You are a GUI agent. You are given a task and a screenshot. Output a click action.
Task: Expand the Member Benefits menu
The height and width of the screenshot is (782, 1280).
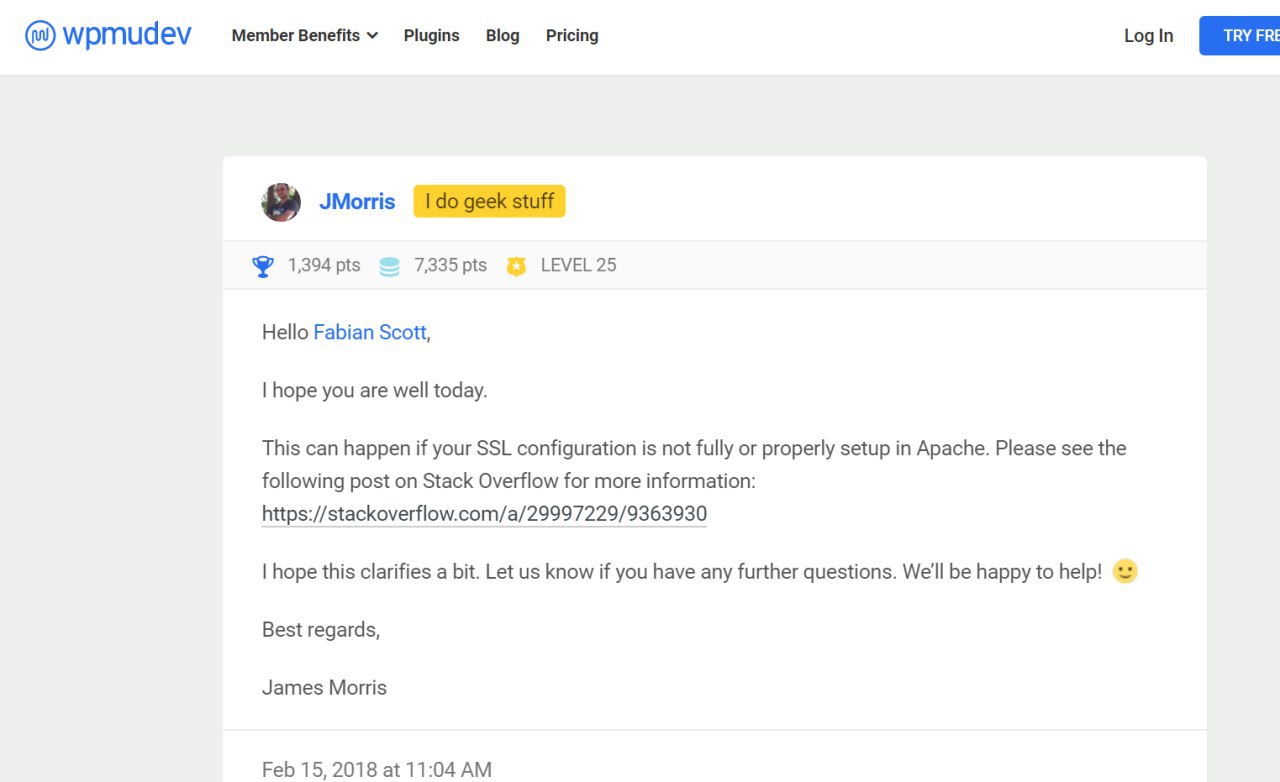pos(305,35)
